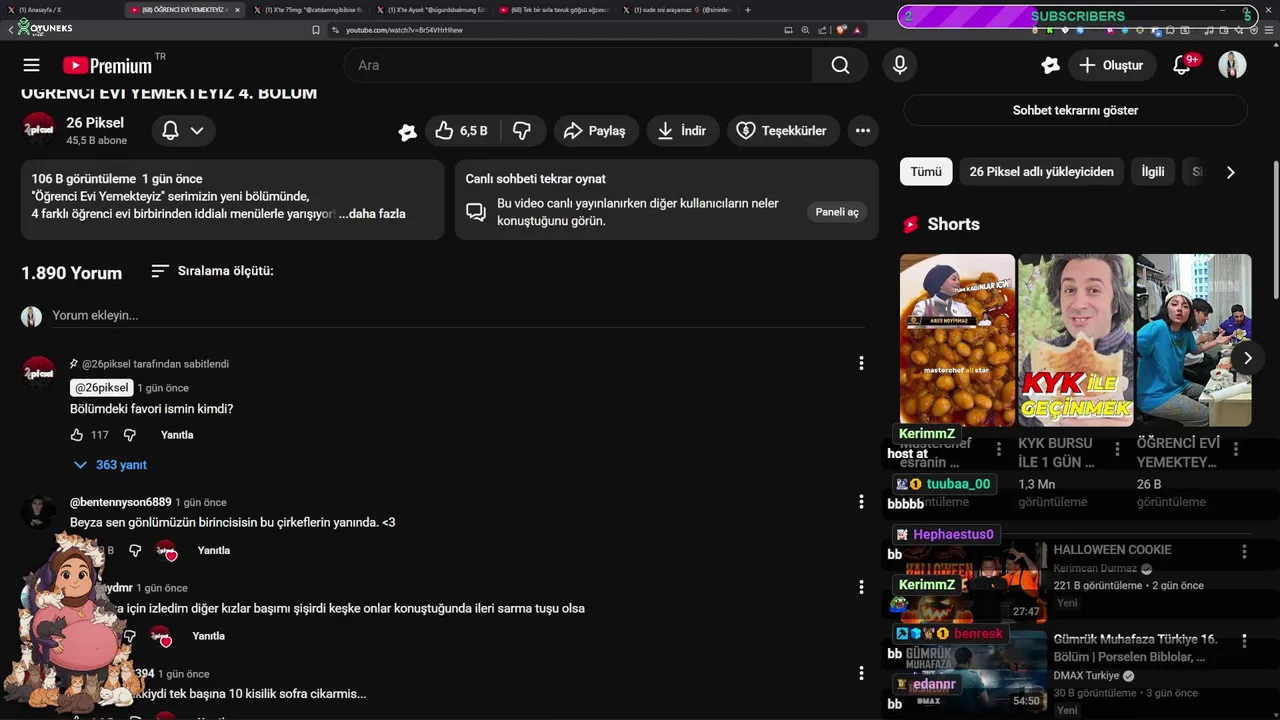Click the page vertical scrollbar
Viewport: 1280px width, 720px height.
tap(1275, 229)
